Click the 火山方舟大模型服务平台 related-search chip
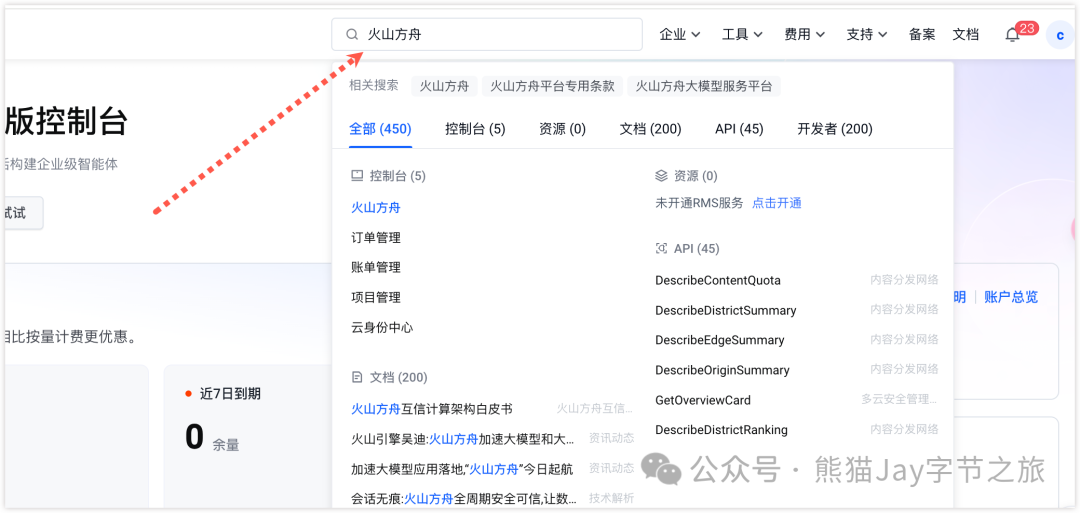 704,86
